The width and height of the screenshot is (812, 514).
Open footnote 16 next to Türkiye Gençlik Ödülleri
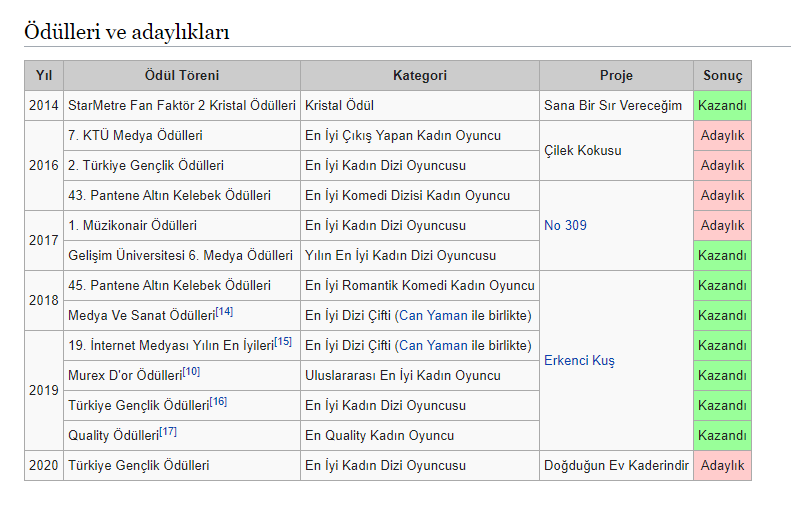coord(218,402)
